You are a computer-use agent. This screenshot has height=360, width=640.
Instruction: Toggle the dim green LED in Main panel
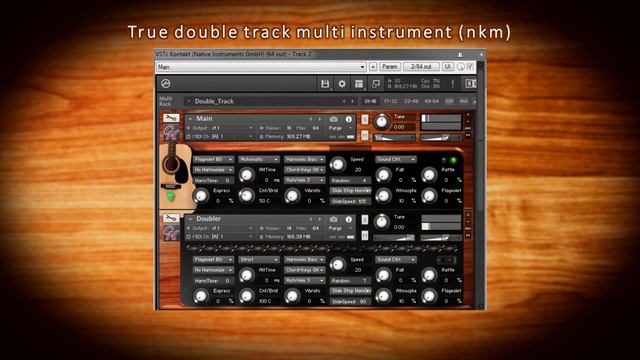coord(444,160)
